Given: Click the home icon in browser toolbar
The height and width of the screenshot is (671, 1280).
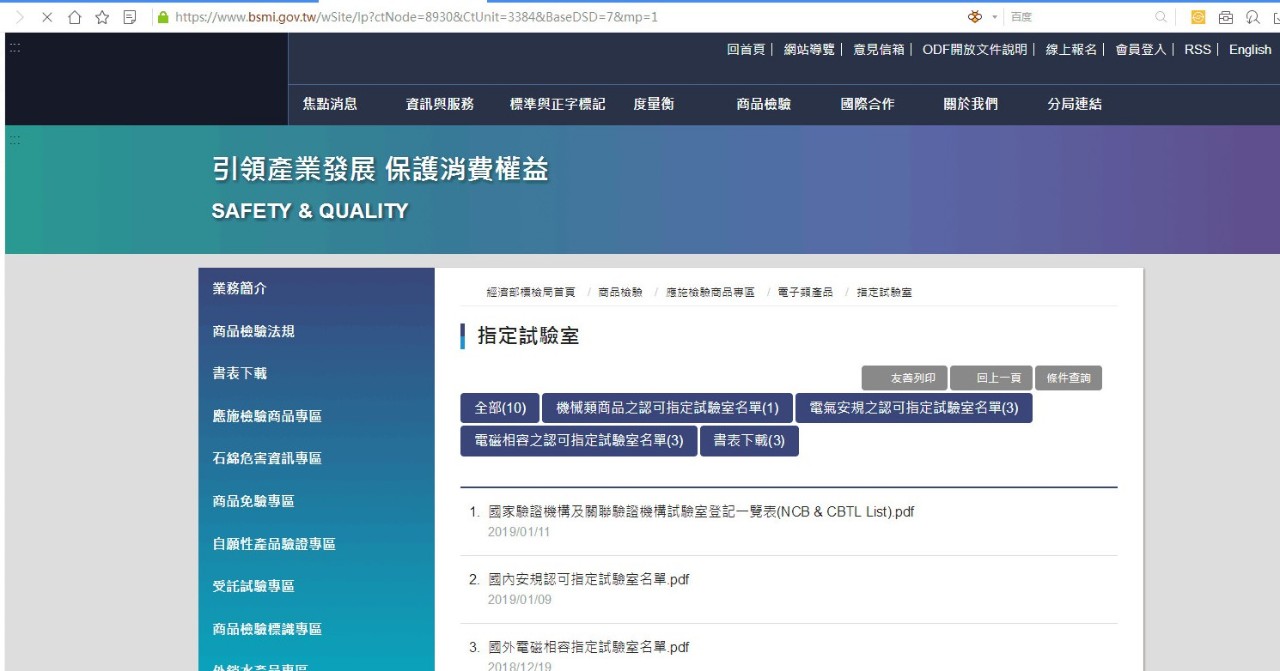Looking at the screenshot, I should (75, 17).
